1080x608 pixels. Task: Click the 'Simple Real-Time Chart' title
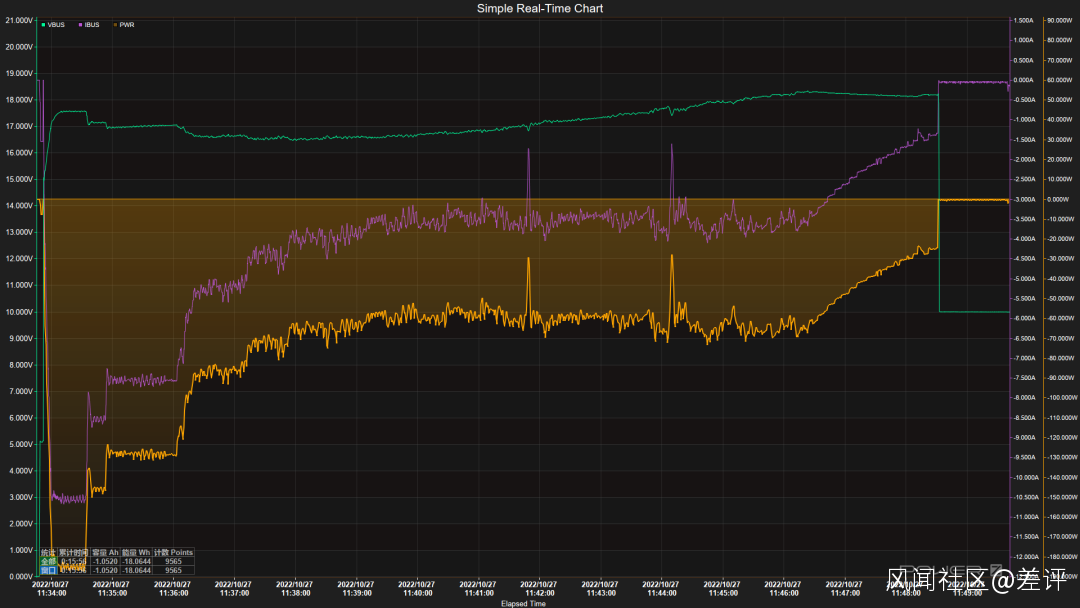540,8
